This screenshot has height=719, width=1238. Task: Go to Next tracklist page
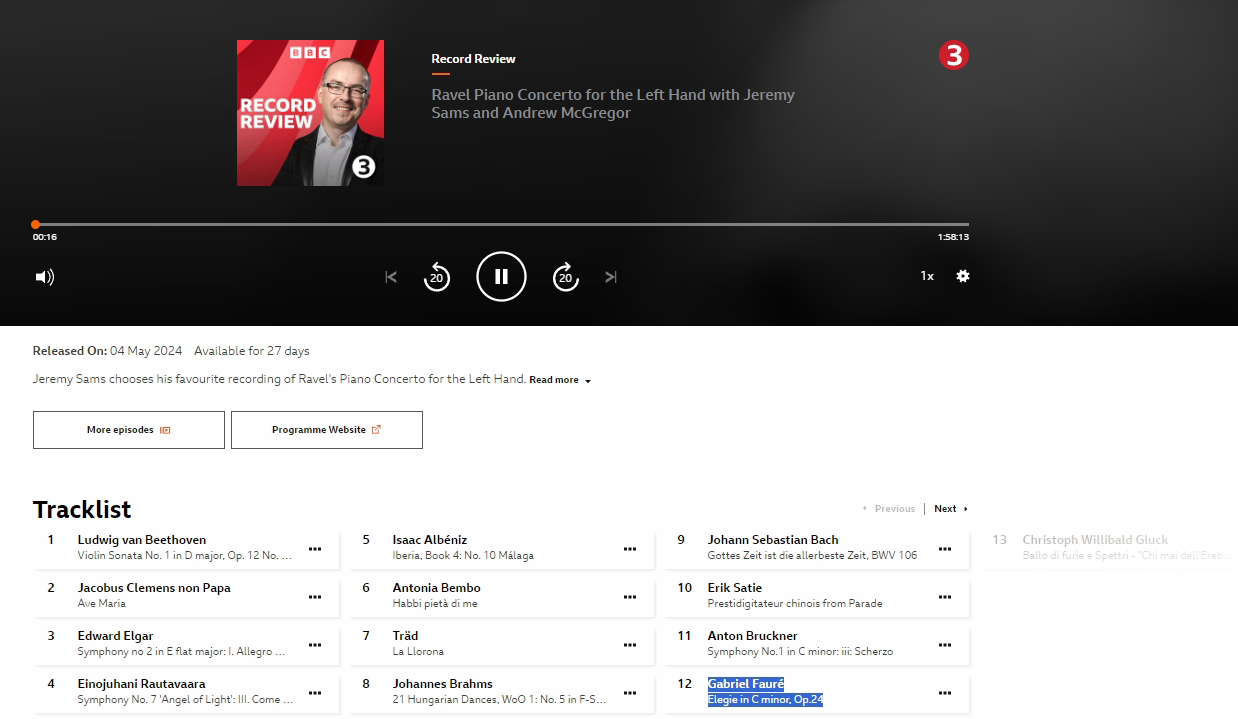950,509
